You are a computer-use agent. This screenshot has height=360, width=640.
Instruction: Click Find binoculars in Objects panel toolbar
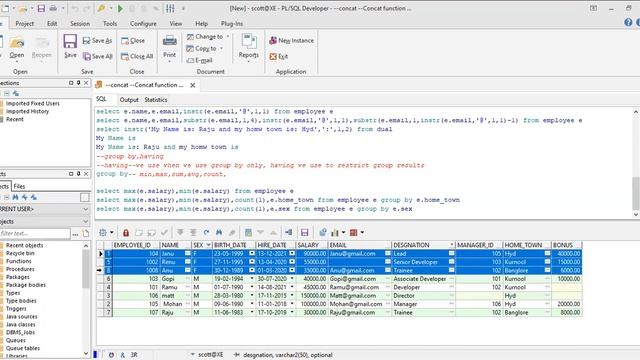16,198
